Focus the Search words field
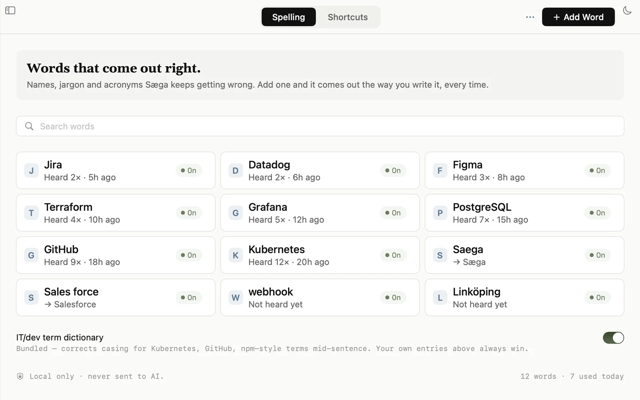Image resolution: width=640 pixels, height=400 pixels. (x=320, y=126)
